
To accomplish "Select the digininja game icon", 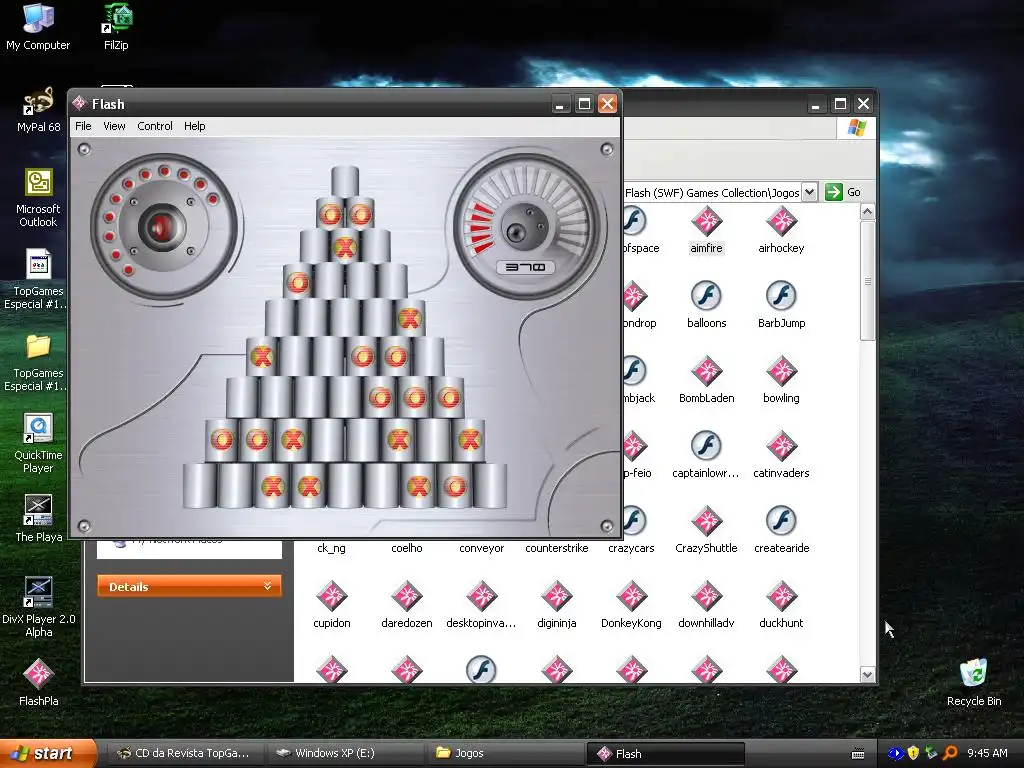I will tap(556, 596).
